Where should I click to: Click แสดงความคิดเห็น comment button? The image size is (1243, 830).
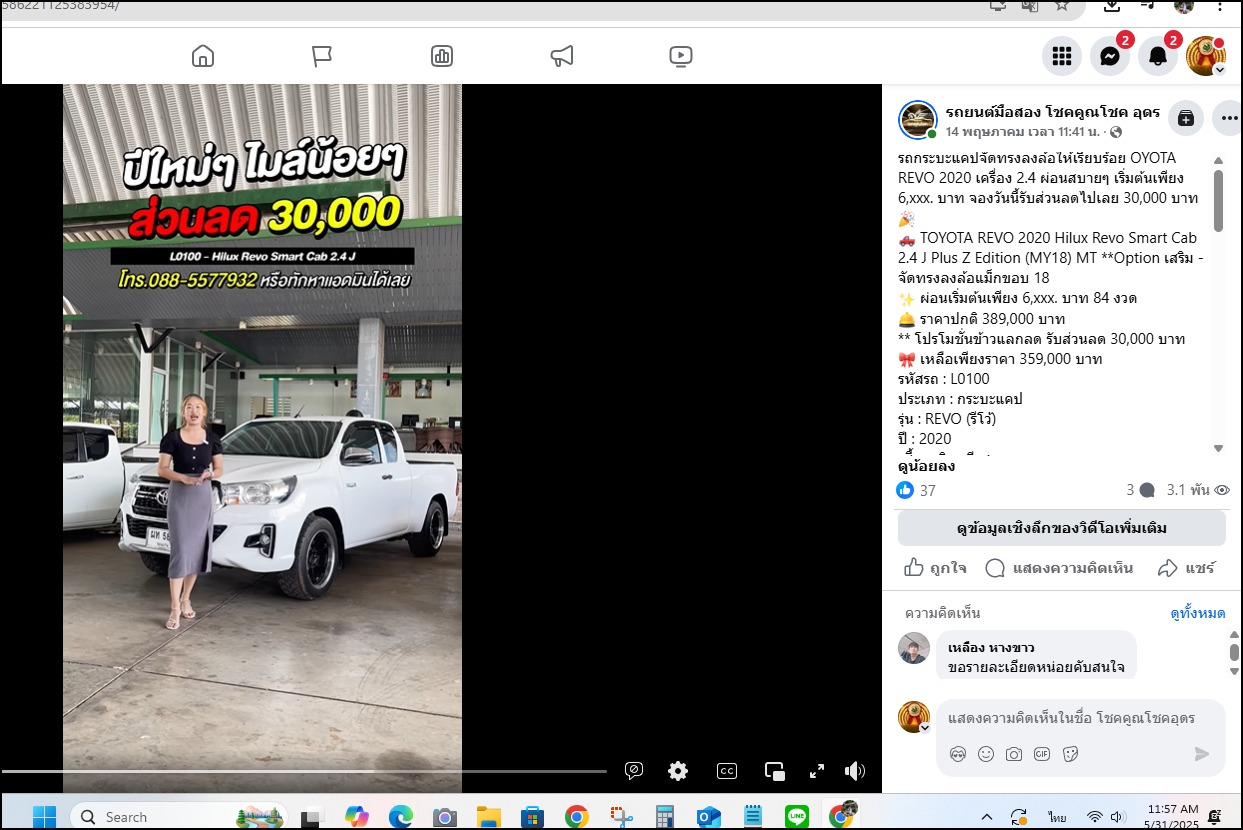[x=1059, y=568]
